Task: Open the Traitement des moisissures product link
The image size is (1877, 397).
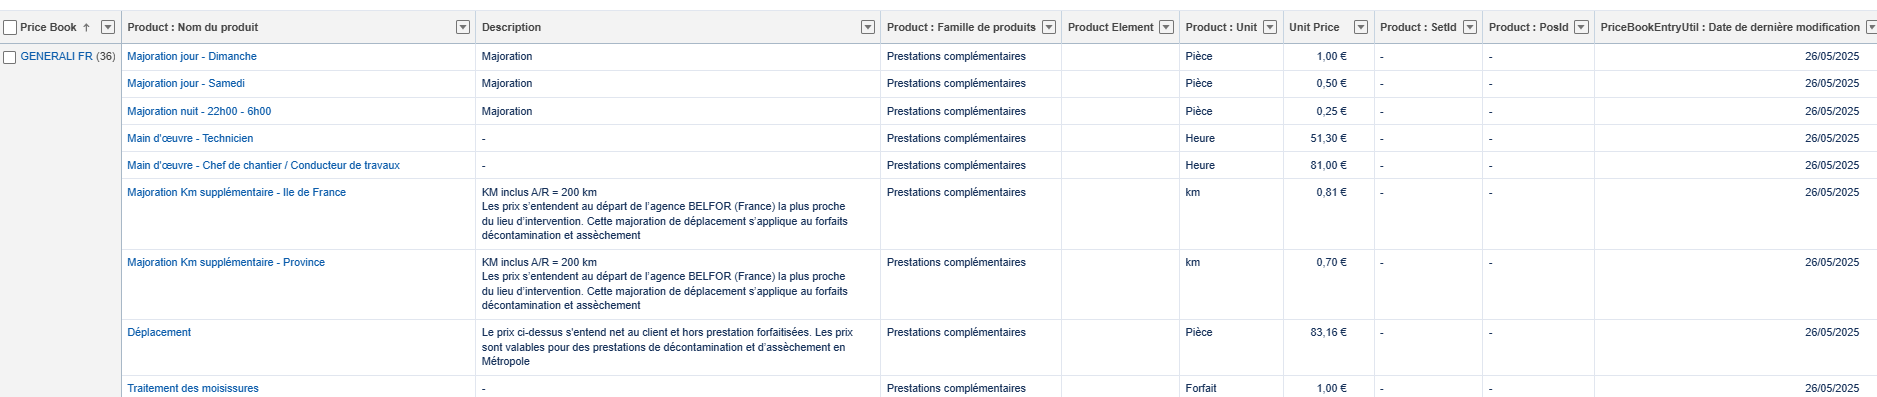Action: (x=193, y=388)
